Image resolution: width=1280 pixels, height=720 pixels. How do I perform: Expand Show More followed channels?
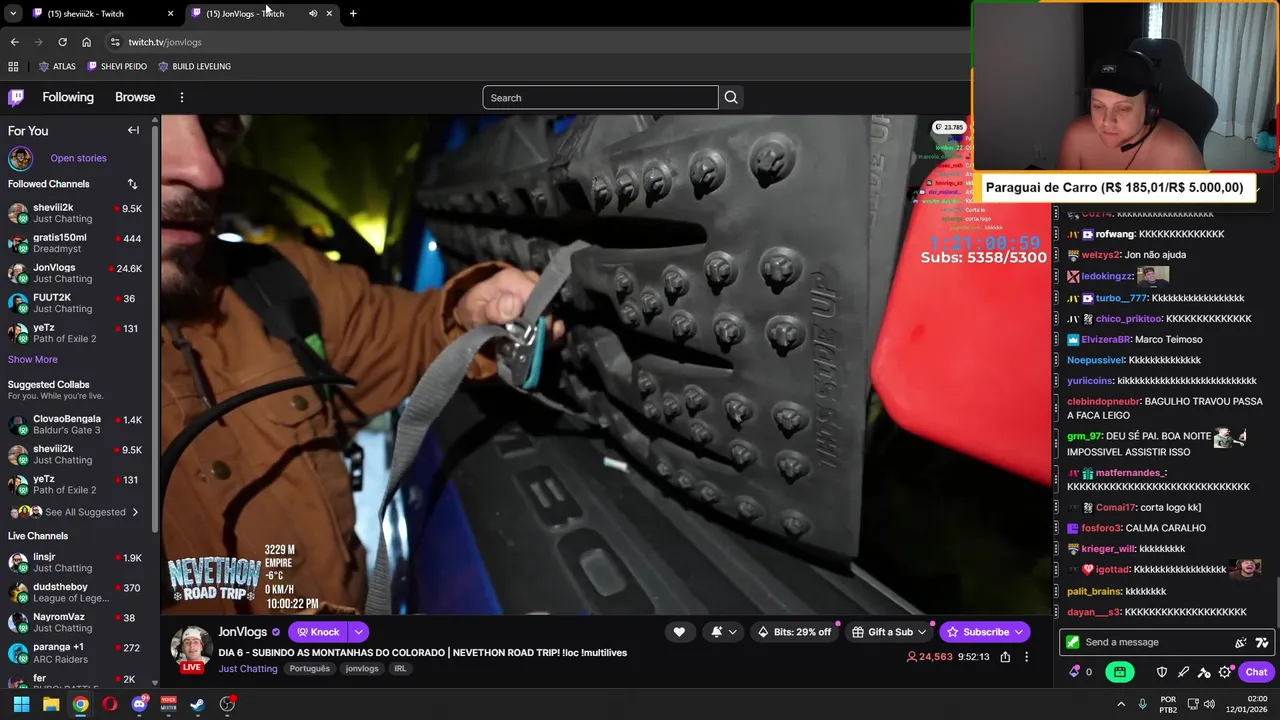(x=33, y=359)
